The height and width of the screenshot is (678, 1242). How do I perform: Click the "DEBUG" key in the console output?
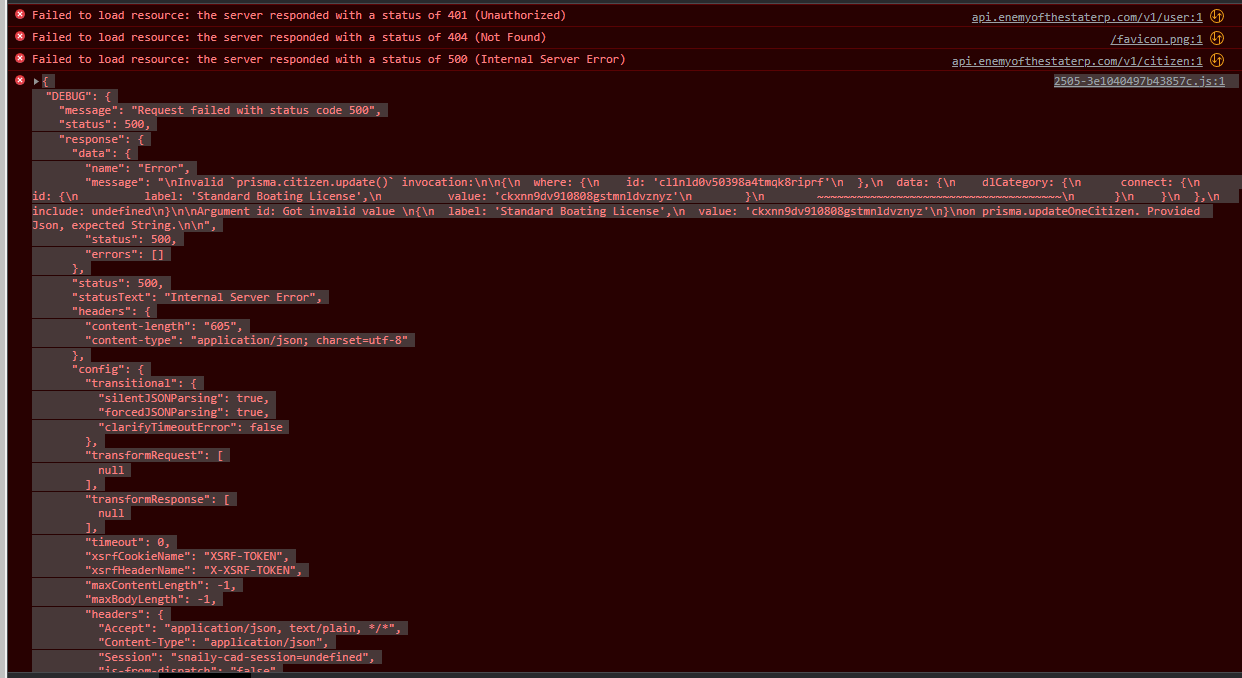78,95
